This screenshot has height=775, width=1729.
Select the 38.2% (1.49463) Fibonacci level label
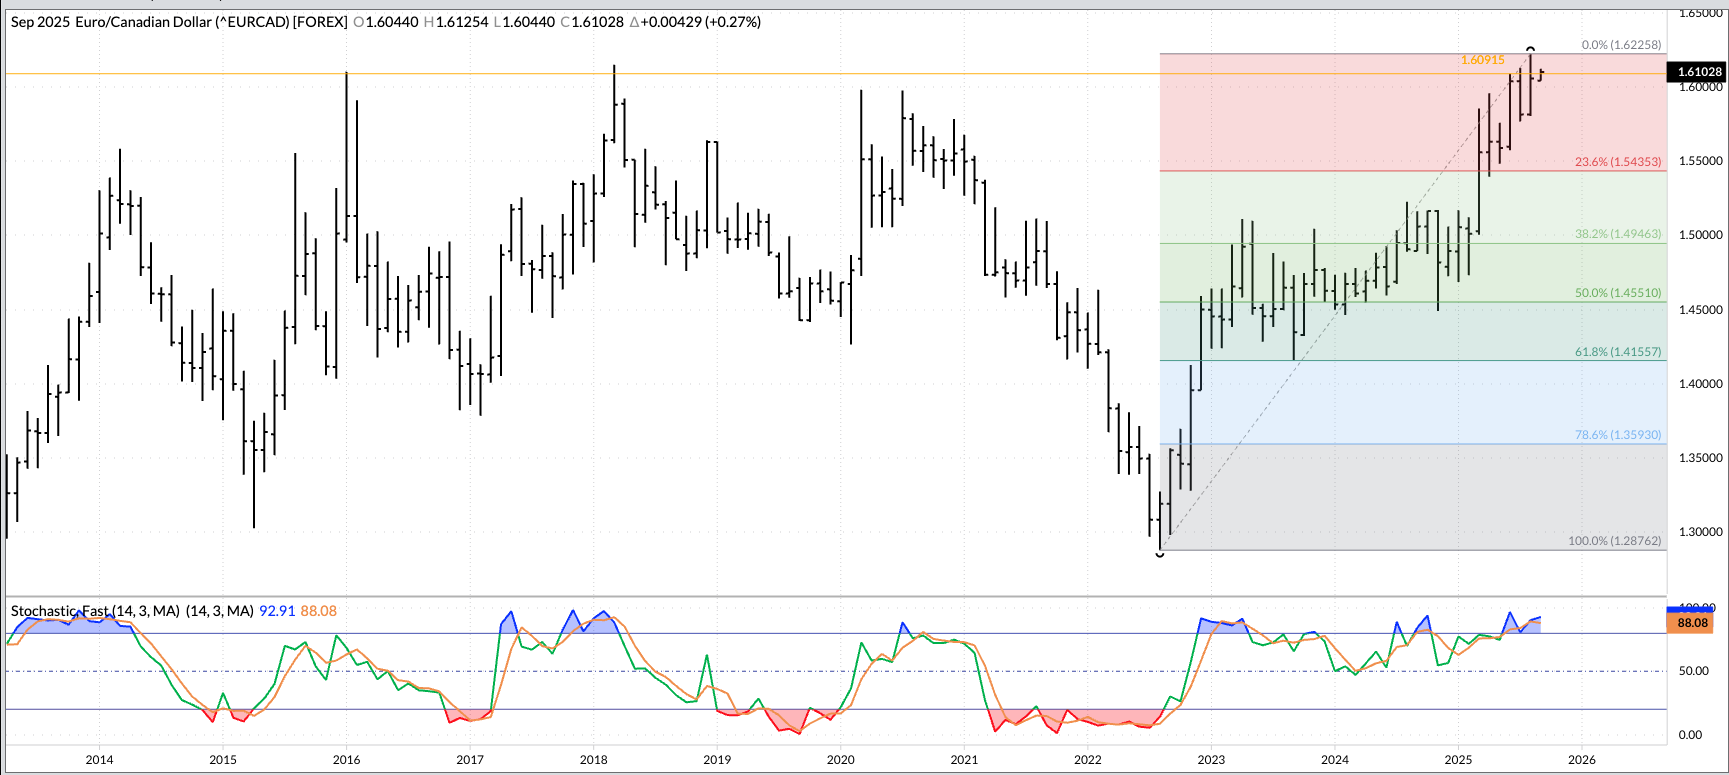click(x=1617, y=234)
